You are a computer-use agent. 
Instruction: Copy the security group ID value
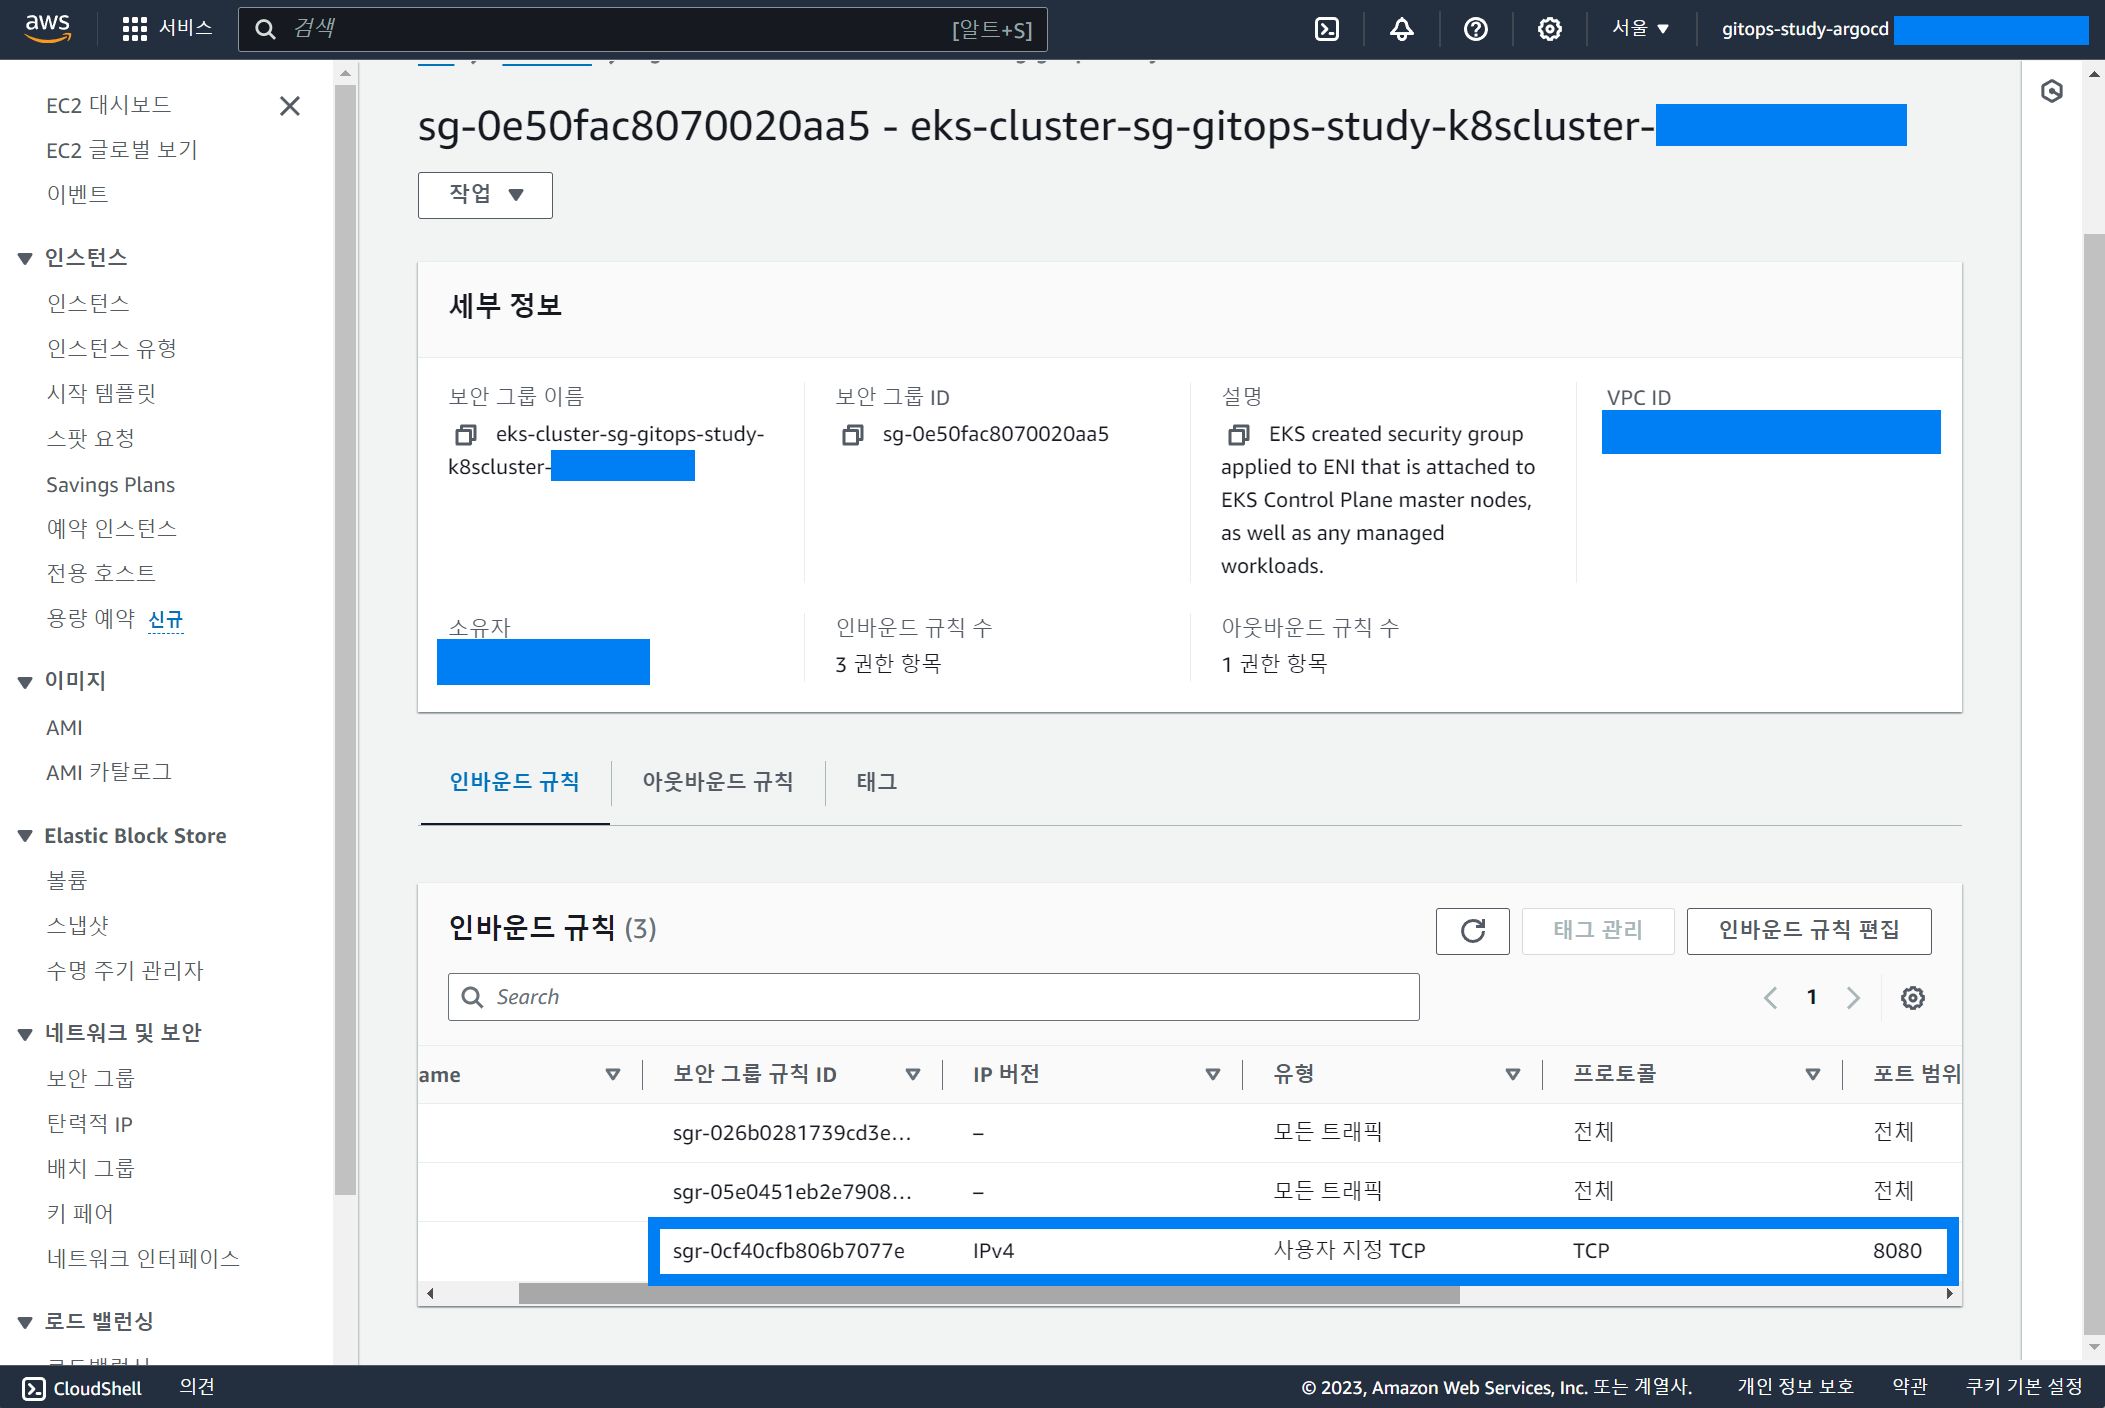pyautogui.click(x=852, y=435)
